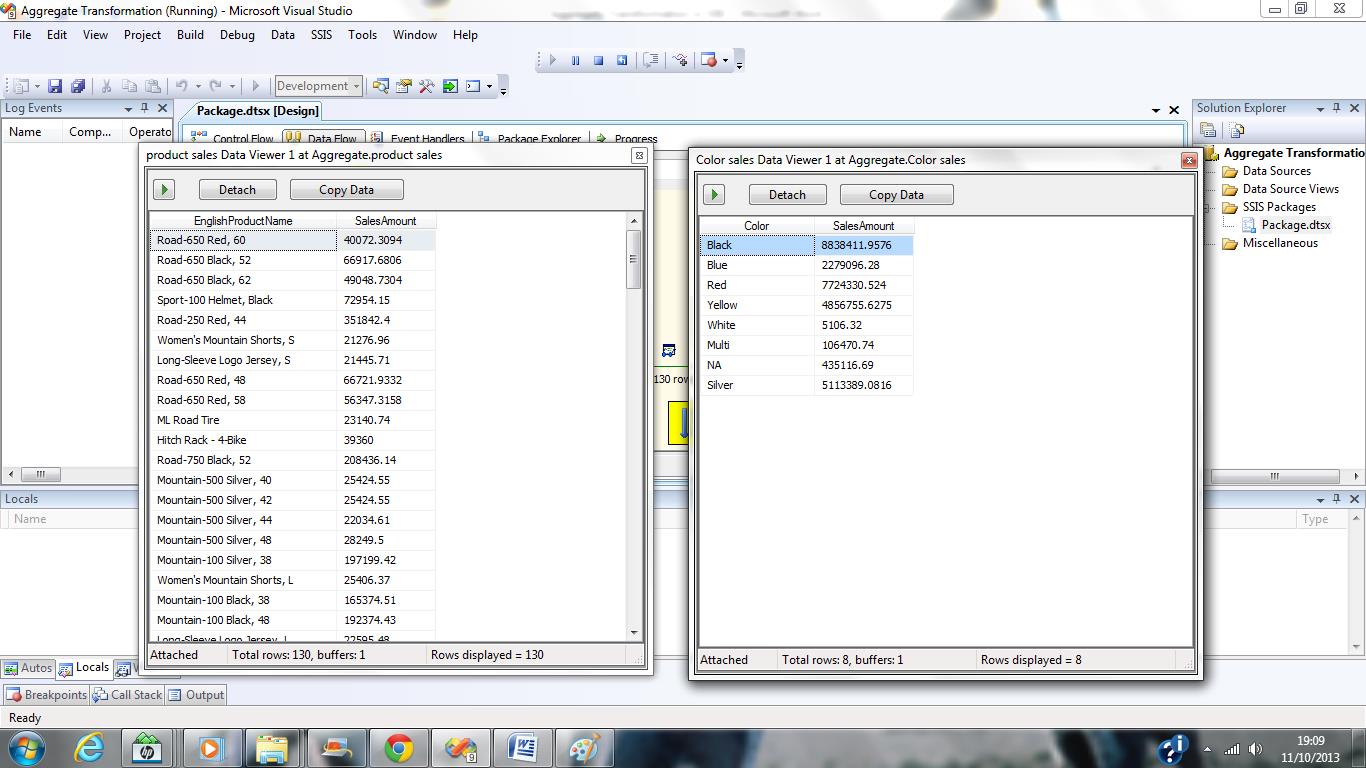Switch to the Output tab
The width and height of the screenshot is (1366, 768).
click(196, 695)
